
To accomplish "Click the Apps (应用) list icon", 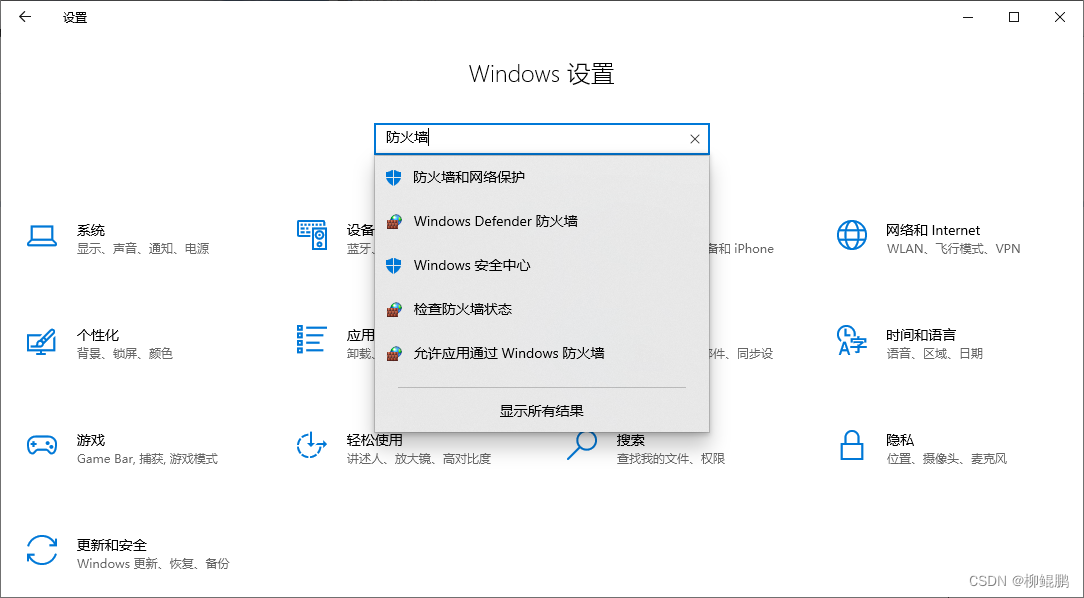I will tap(312, 340).
